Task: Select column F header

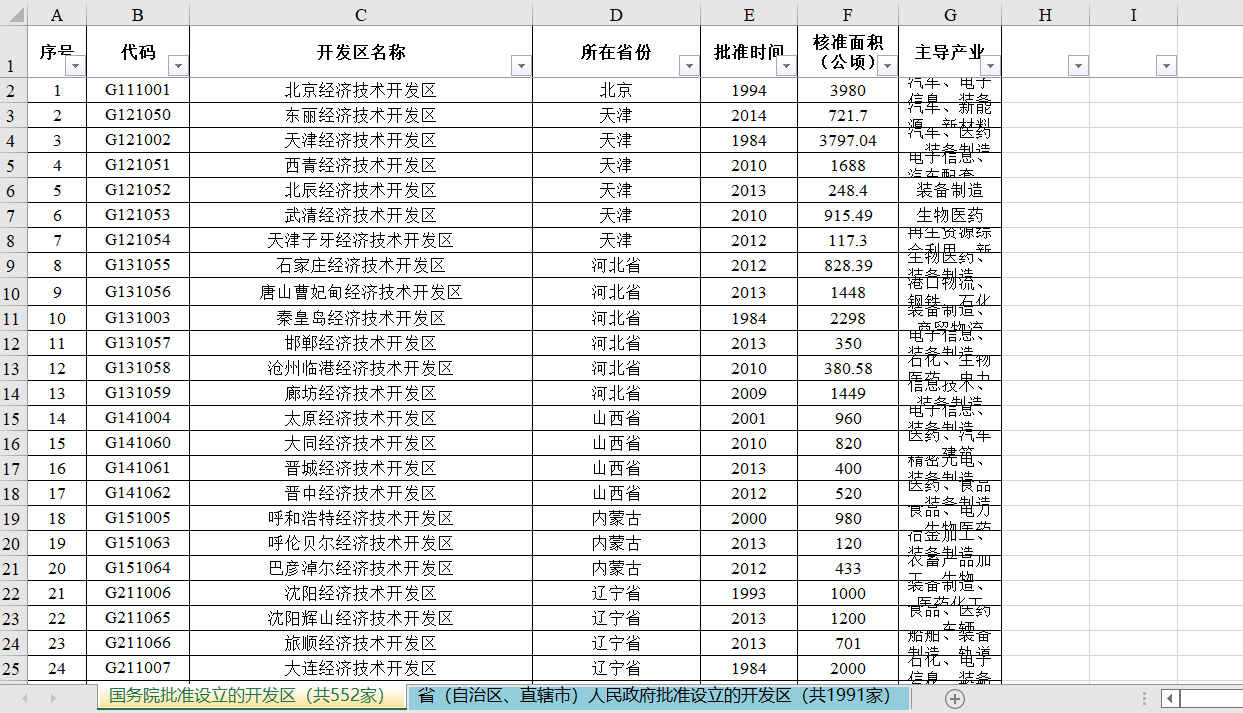Action: click(848, 14)
